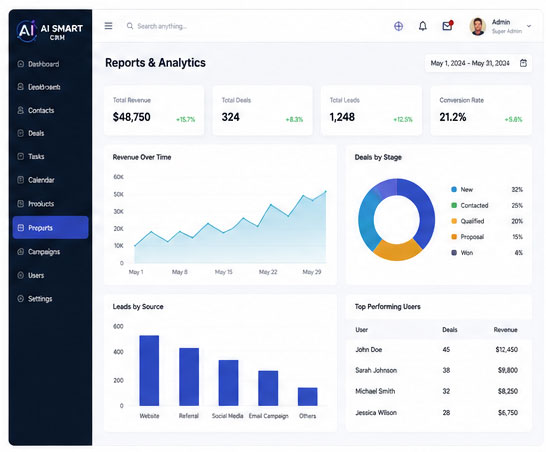Click the Users sidebar icon

[x=21, y=275]
